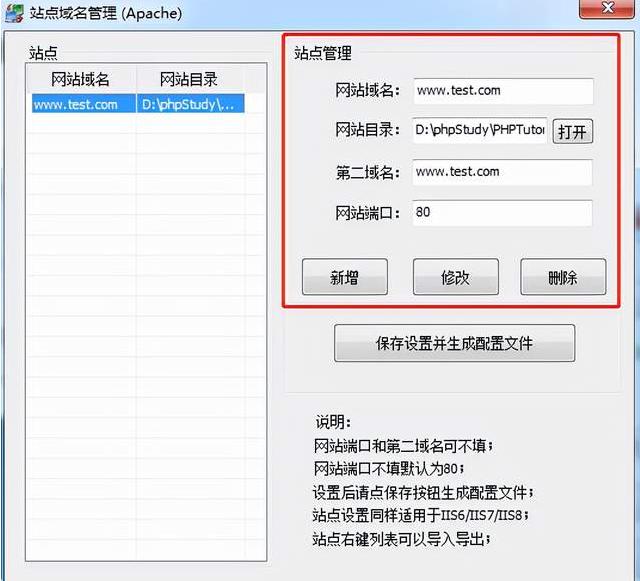Select the www.test.com row in the site list

tap(76, 104)
